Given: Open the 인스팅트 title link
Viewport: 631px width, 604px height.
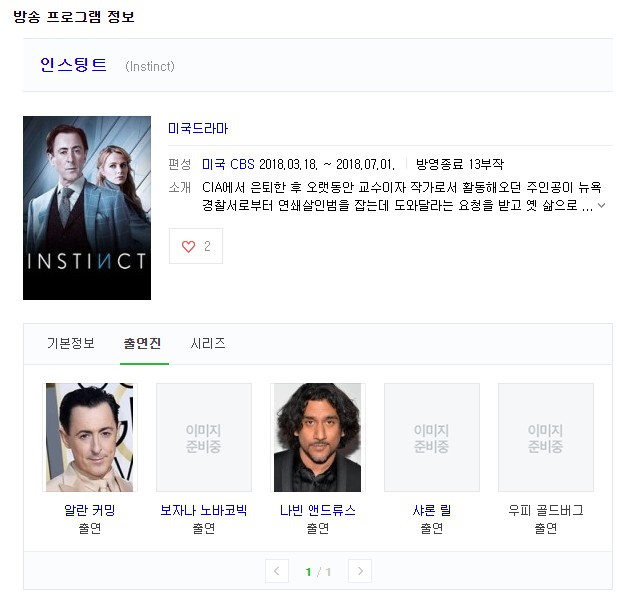Looking at the screenshot, I should click(x=73, y=65).
